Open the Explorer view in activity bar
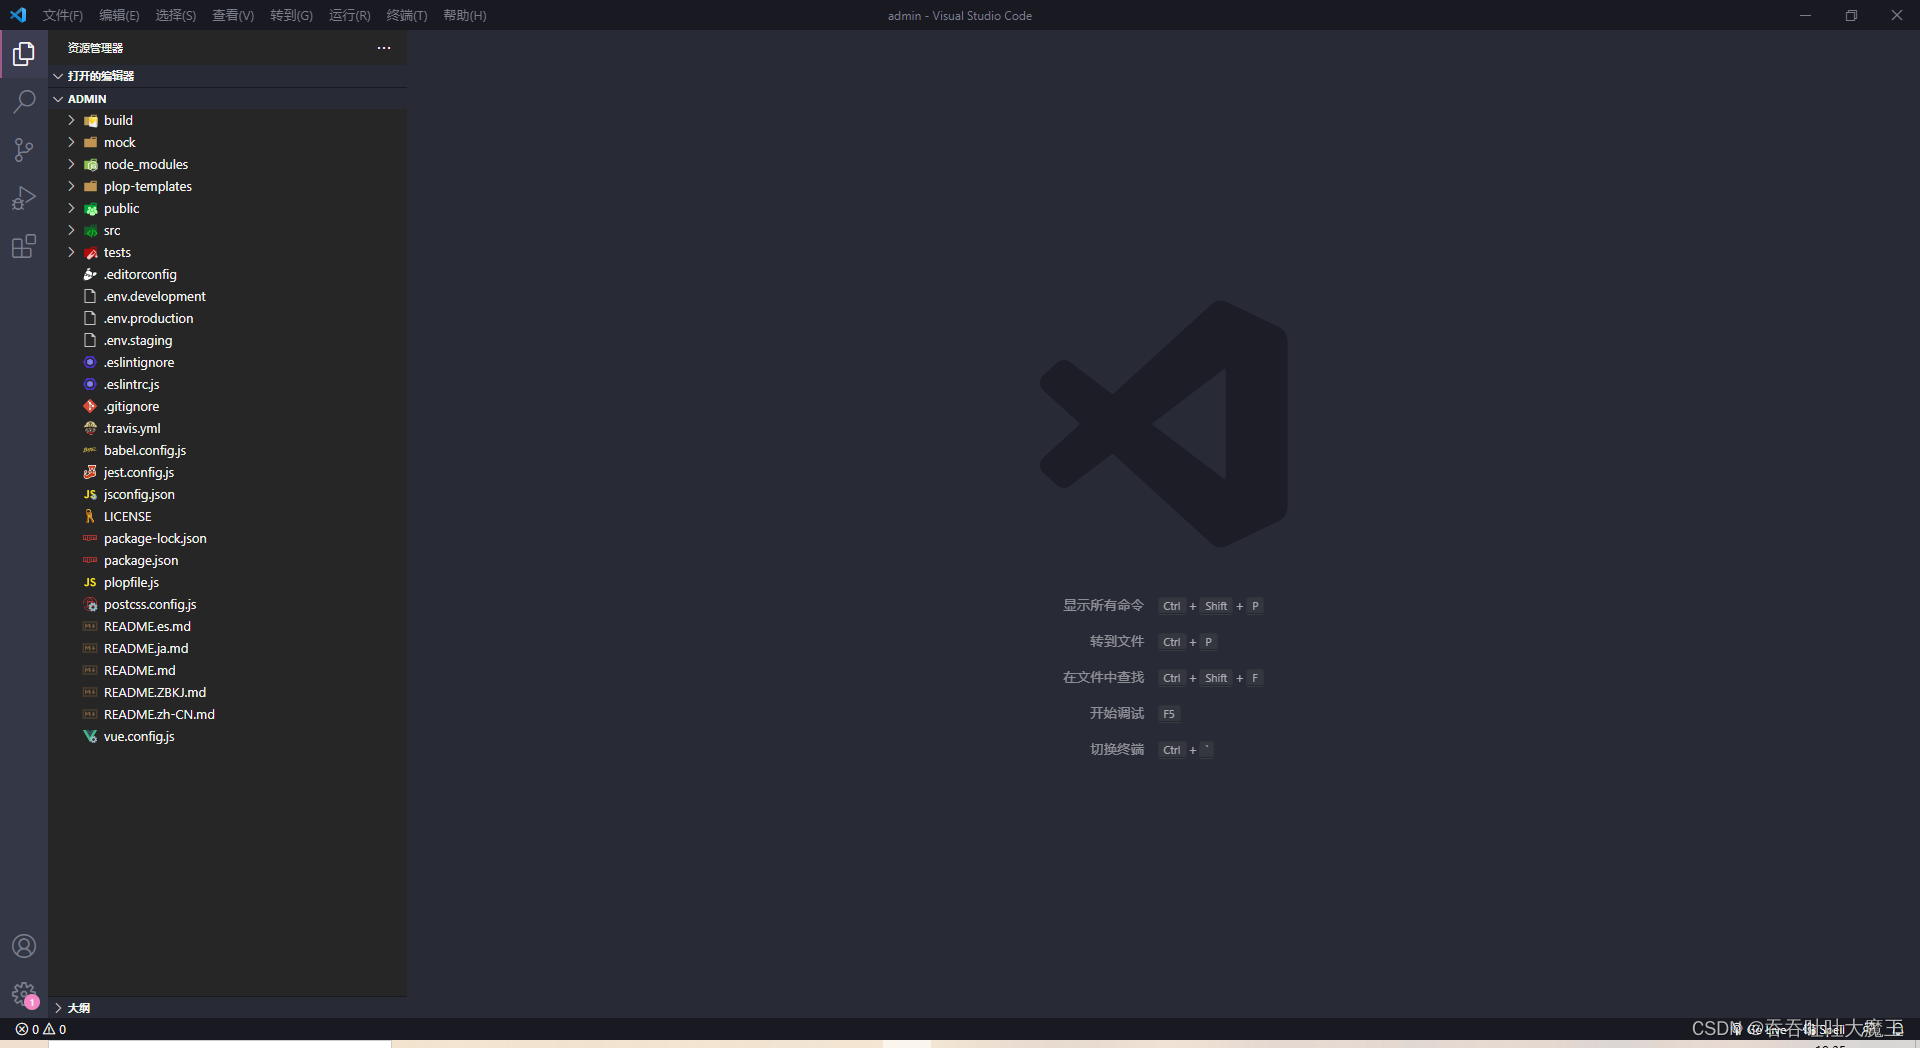Screen dimensions: 1920x1048 point(24,54)
